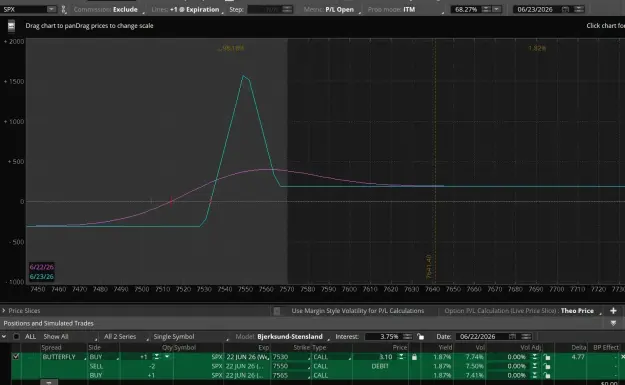Toggle Vol Adj lock on 7550 strike row

(x=547, y=366)
